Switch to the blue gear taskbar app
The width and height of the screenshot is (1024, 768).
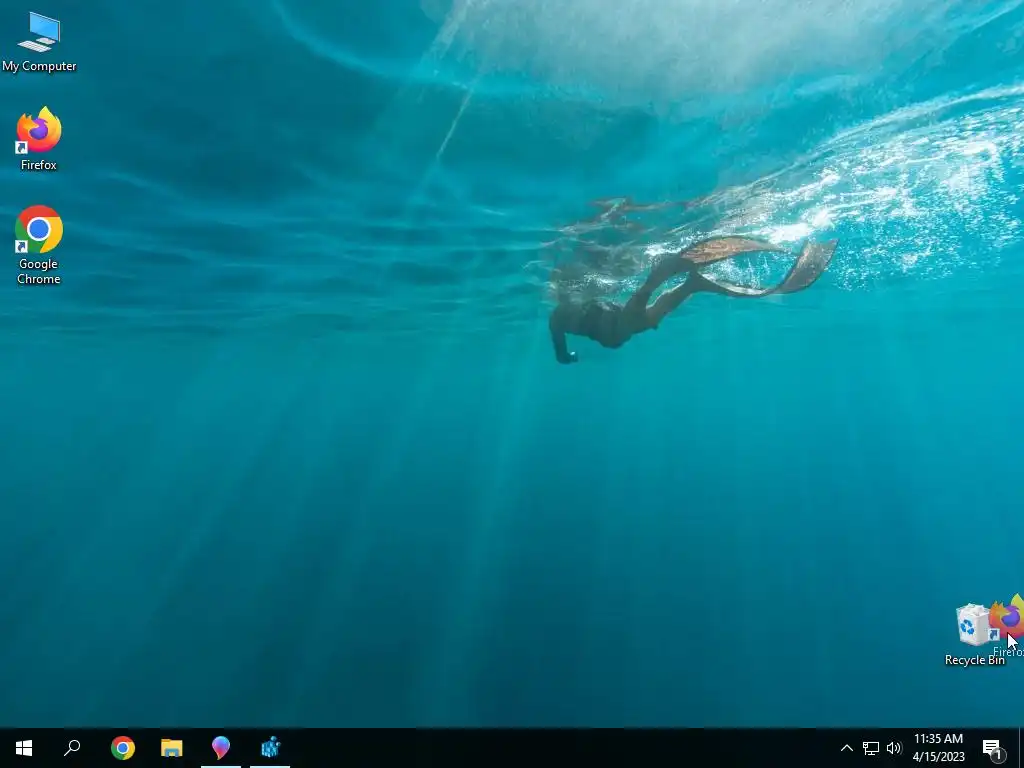(270, 748)
